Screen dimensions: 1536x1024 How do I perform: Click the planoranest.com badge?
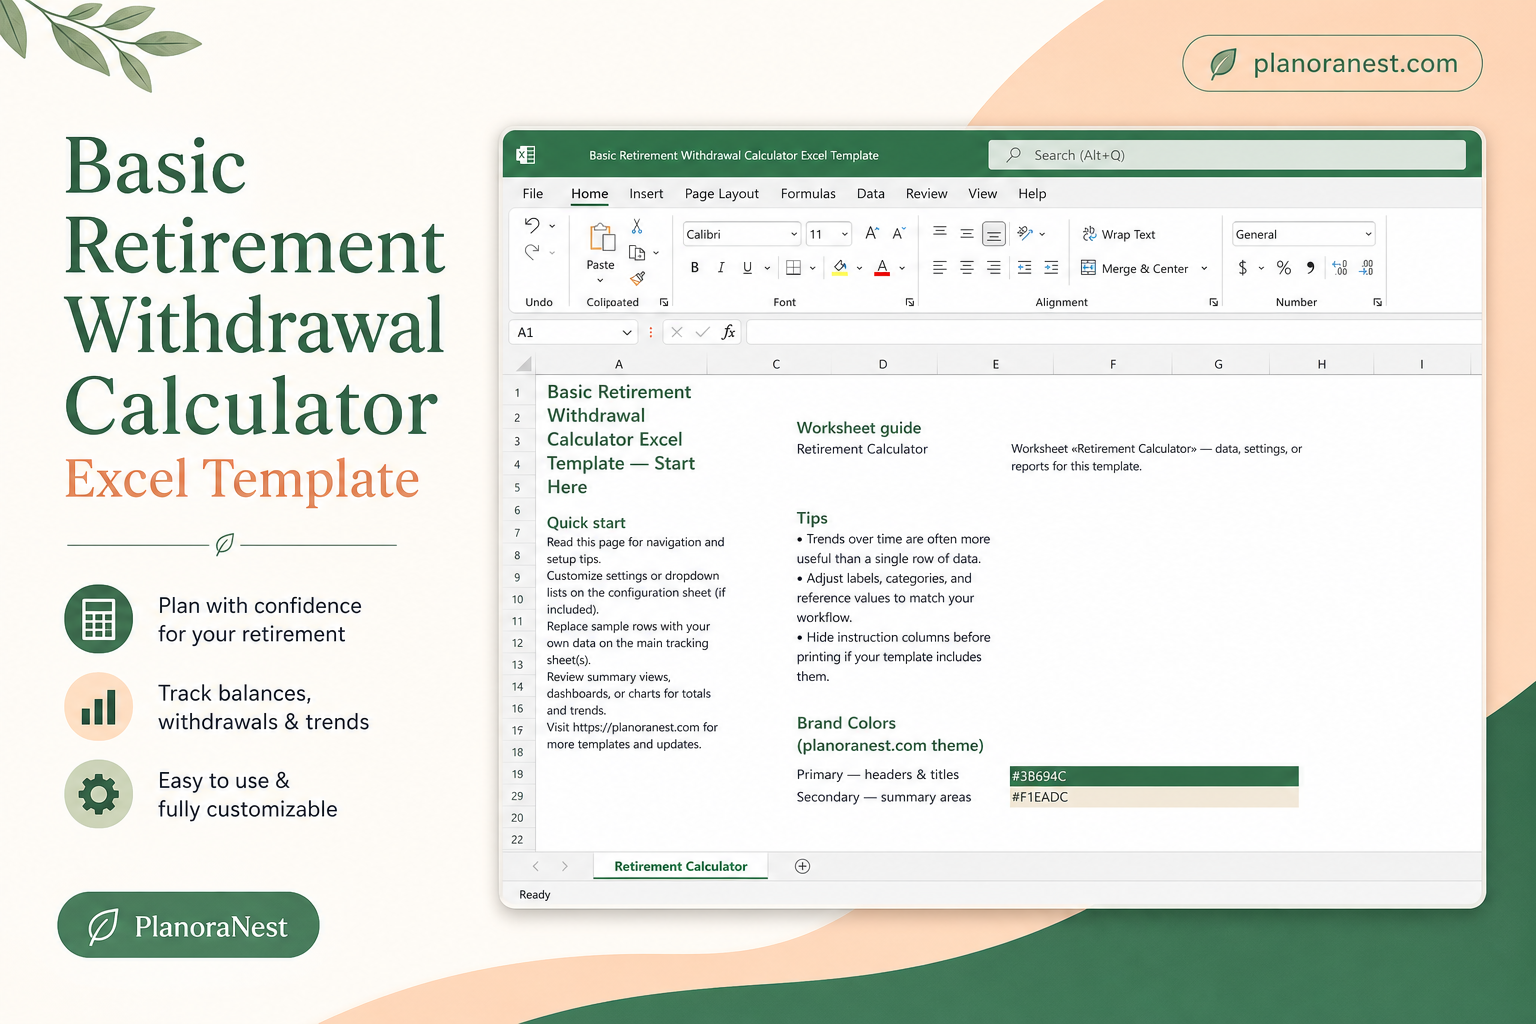[1332, 63]
